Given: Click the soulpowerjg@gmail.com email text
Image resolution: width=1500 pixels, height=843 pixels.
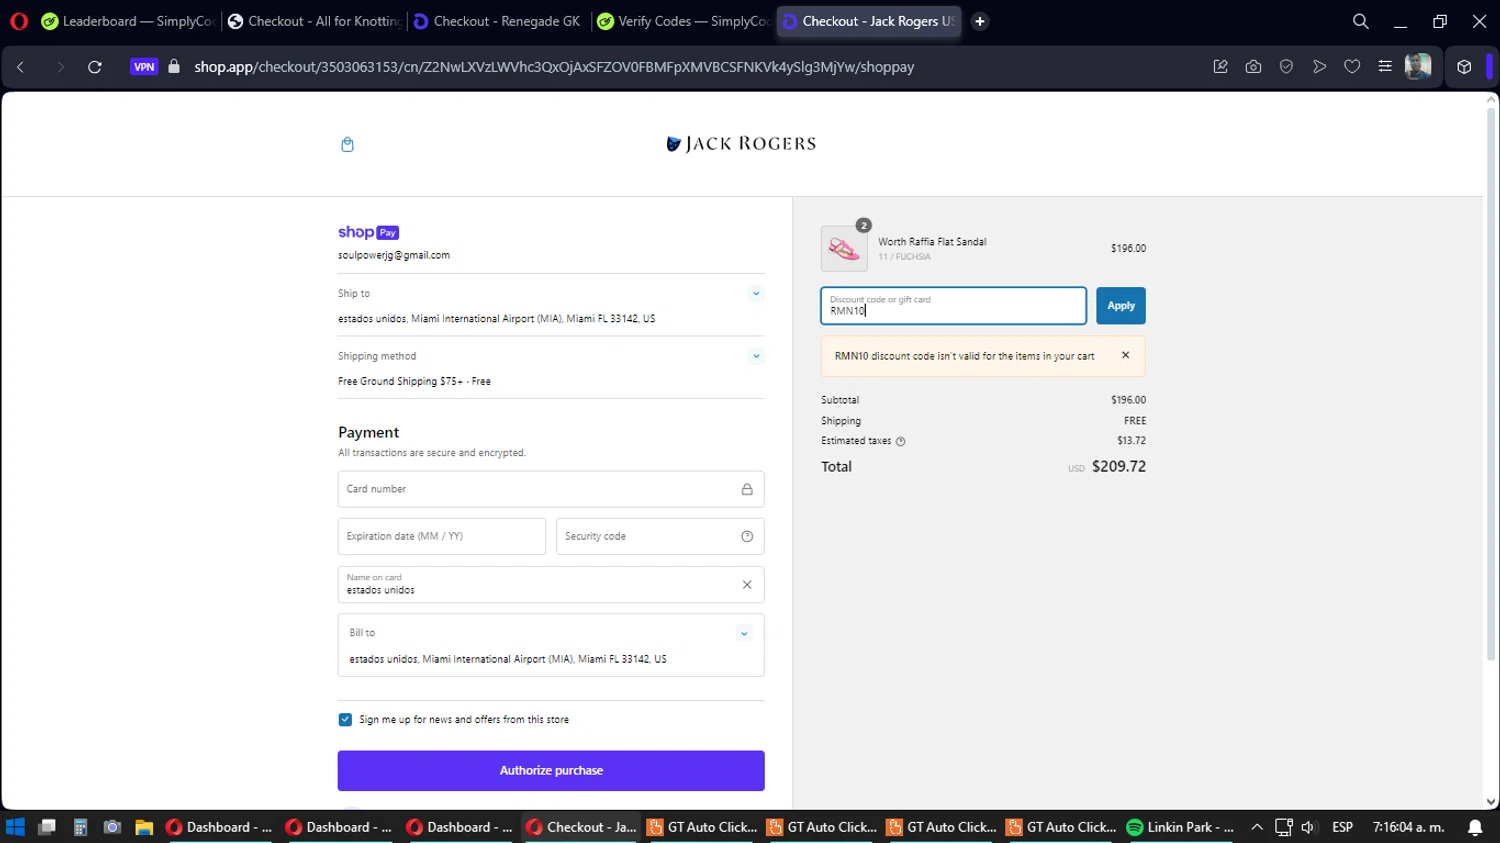Looking at the screenshot, I should (394, 255).
